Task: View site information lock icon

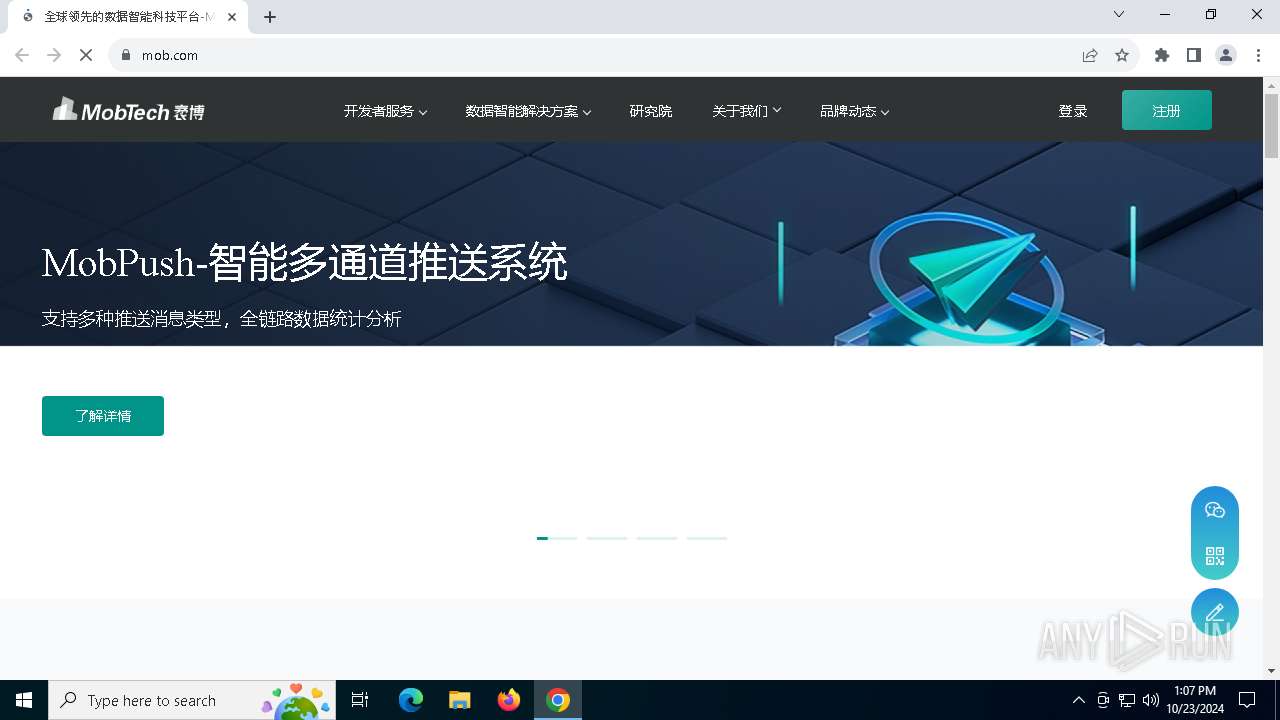Action: coord(126,55)
